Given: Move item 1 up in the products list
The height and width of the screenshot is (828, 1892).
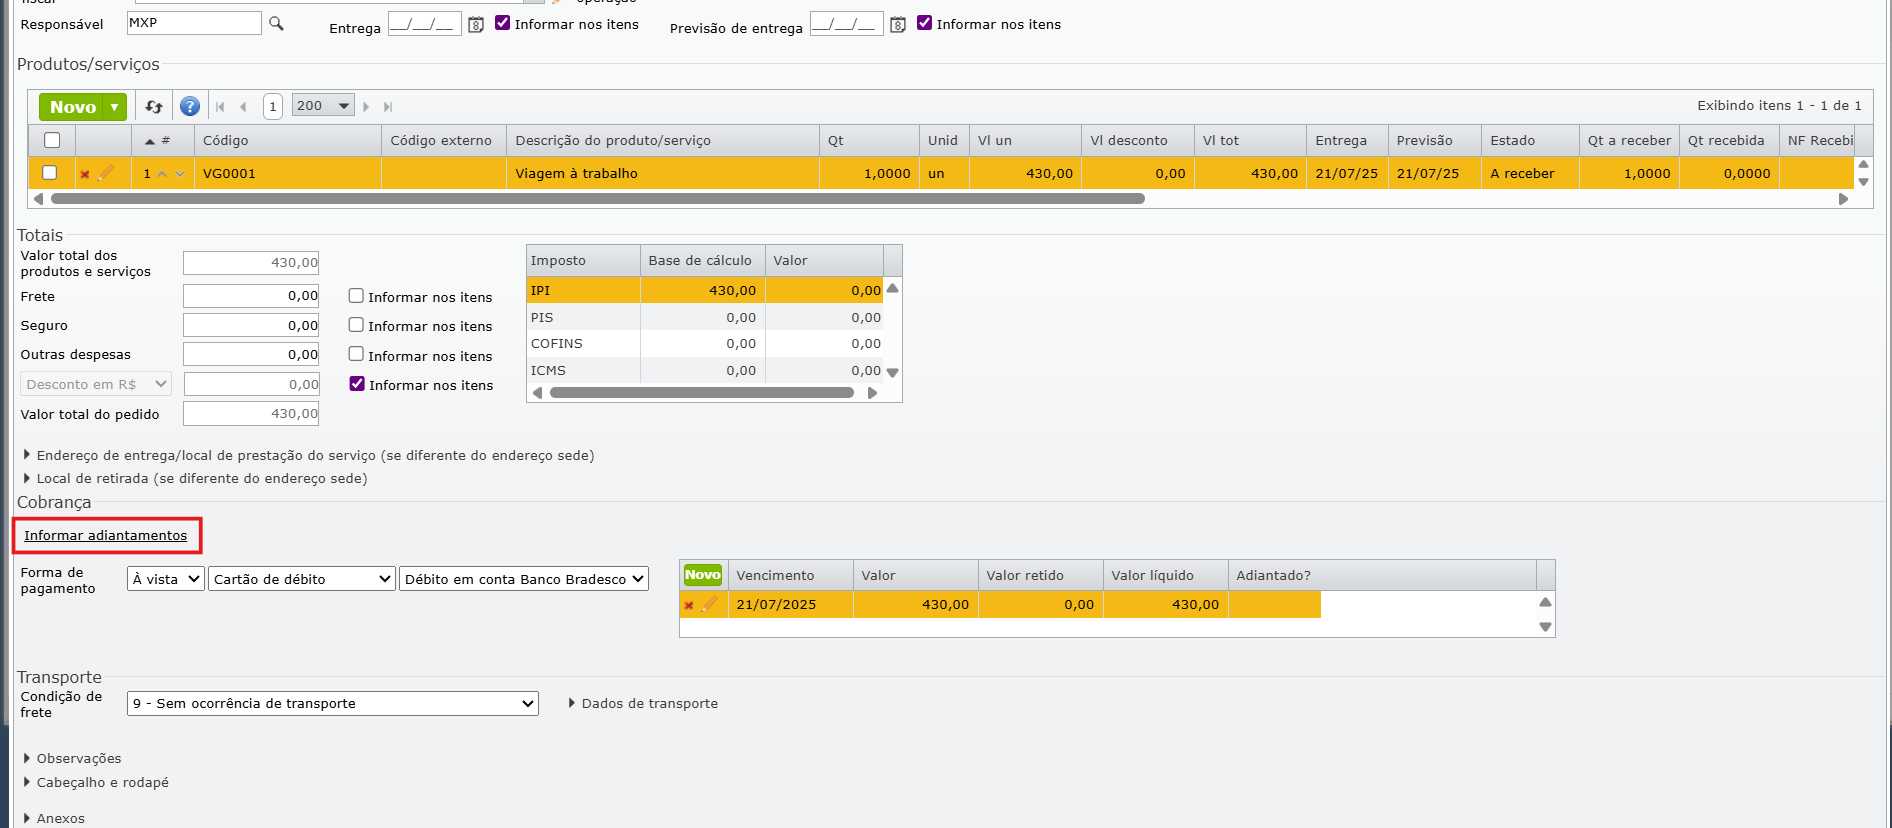Looking at the screenshot, I should 162,174.
